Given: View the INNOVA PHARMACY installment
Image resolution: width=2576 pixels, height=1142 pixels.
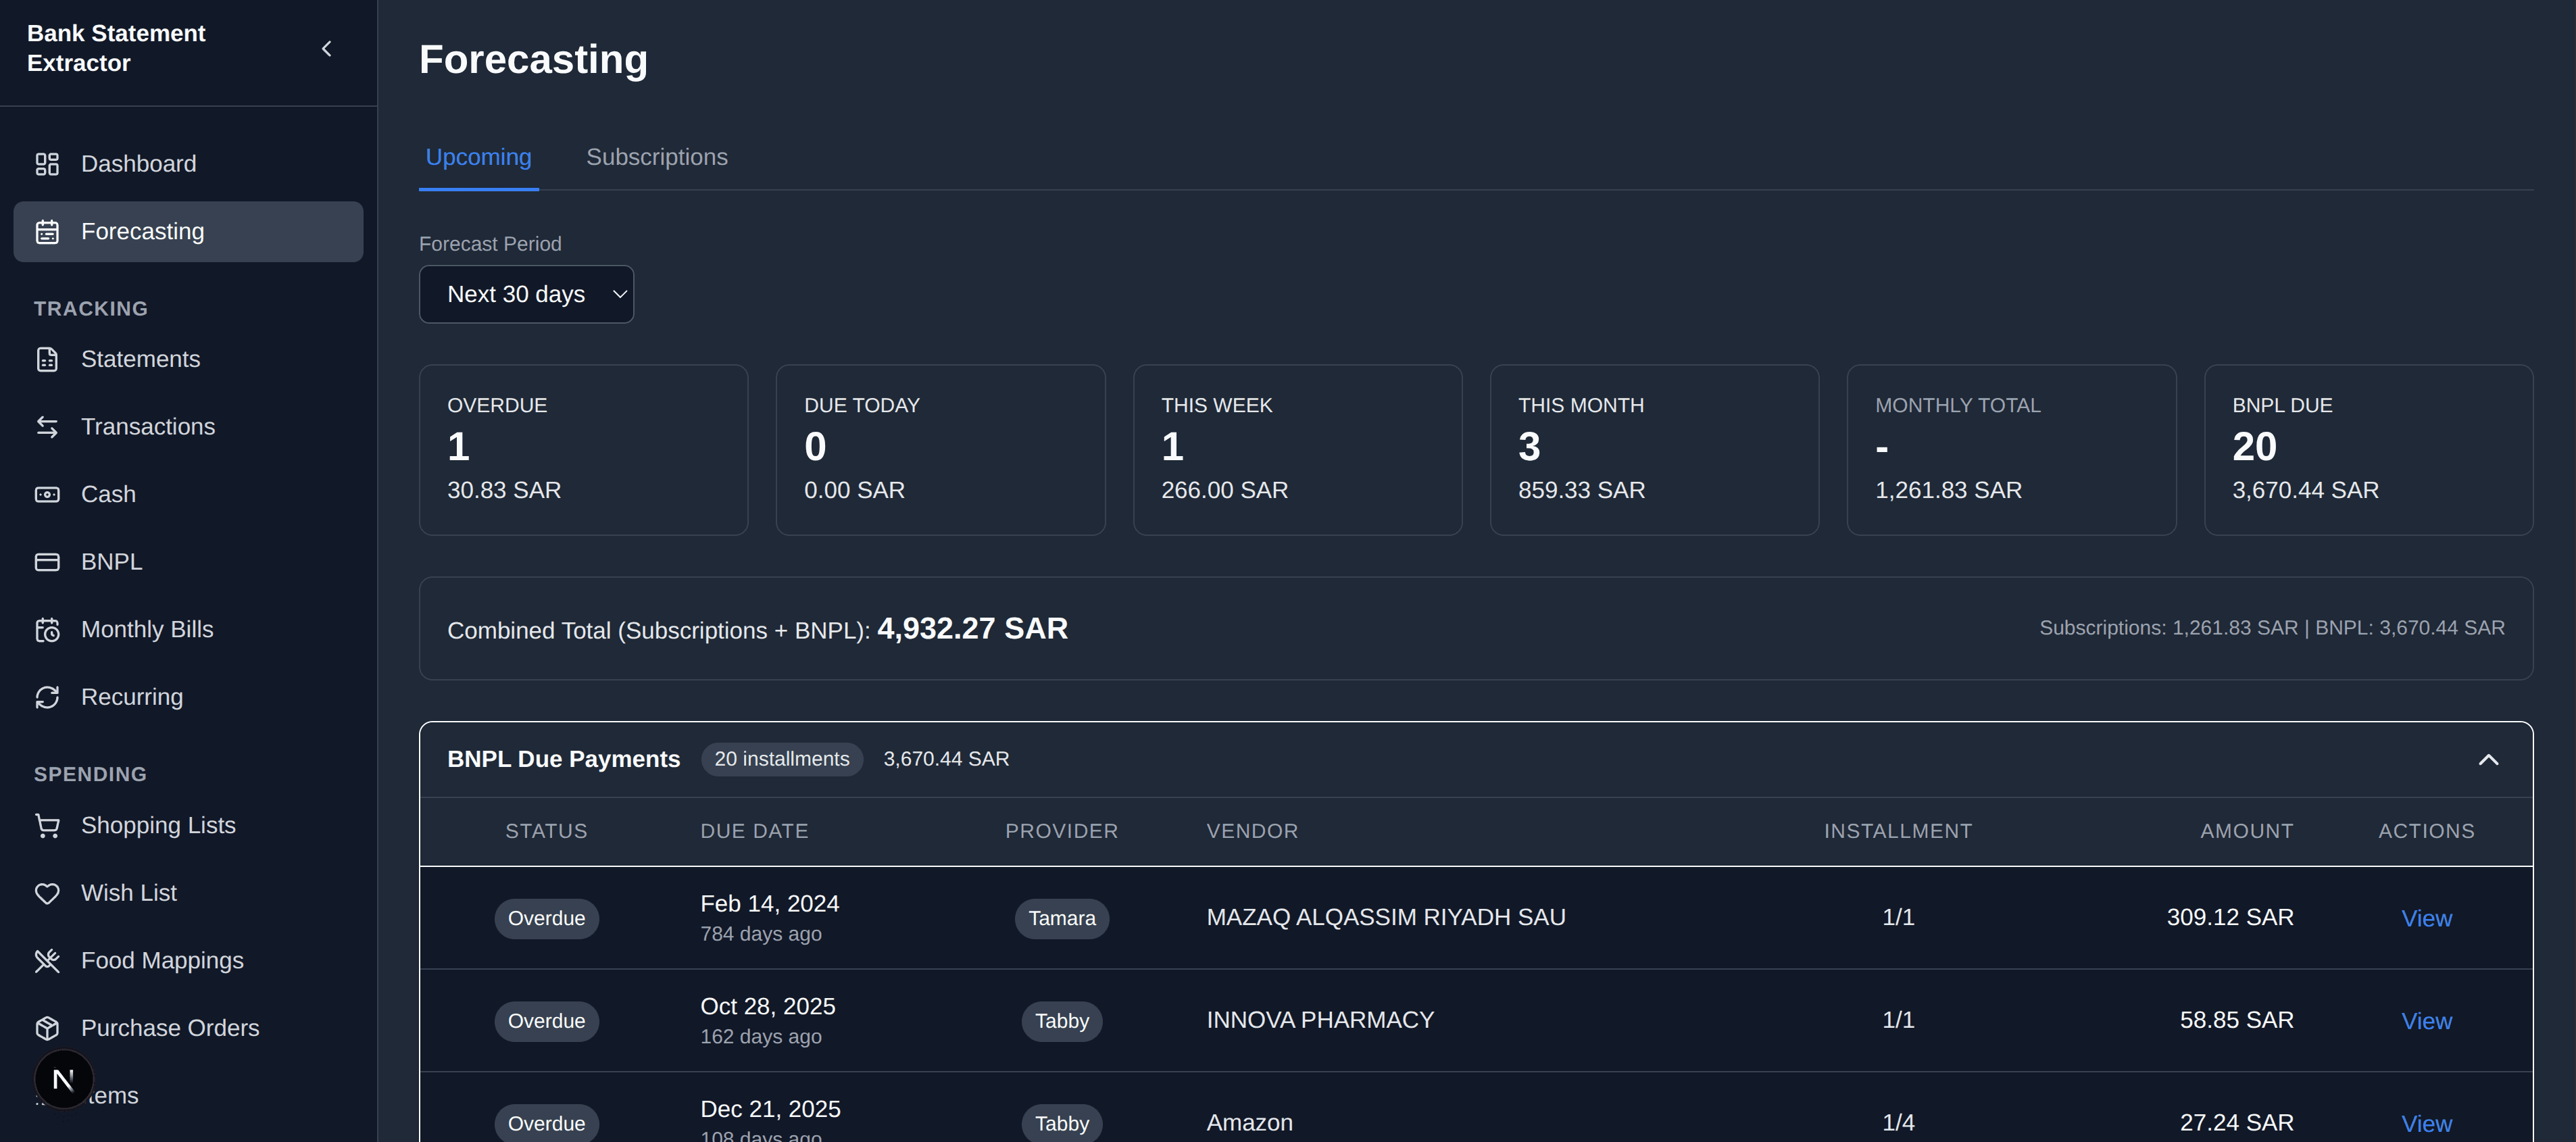Looking at the screenshot, I should (2425, 1021).
